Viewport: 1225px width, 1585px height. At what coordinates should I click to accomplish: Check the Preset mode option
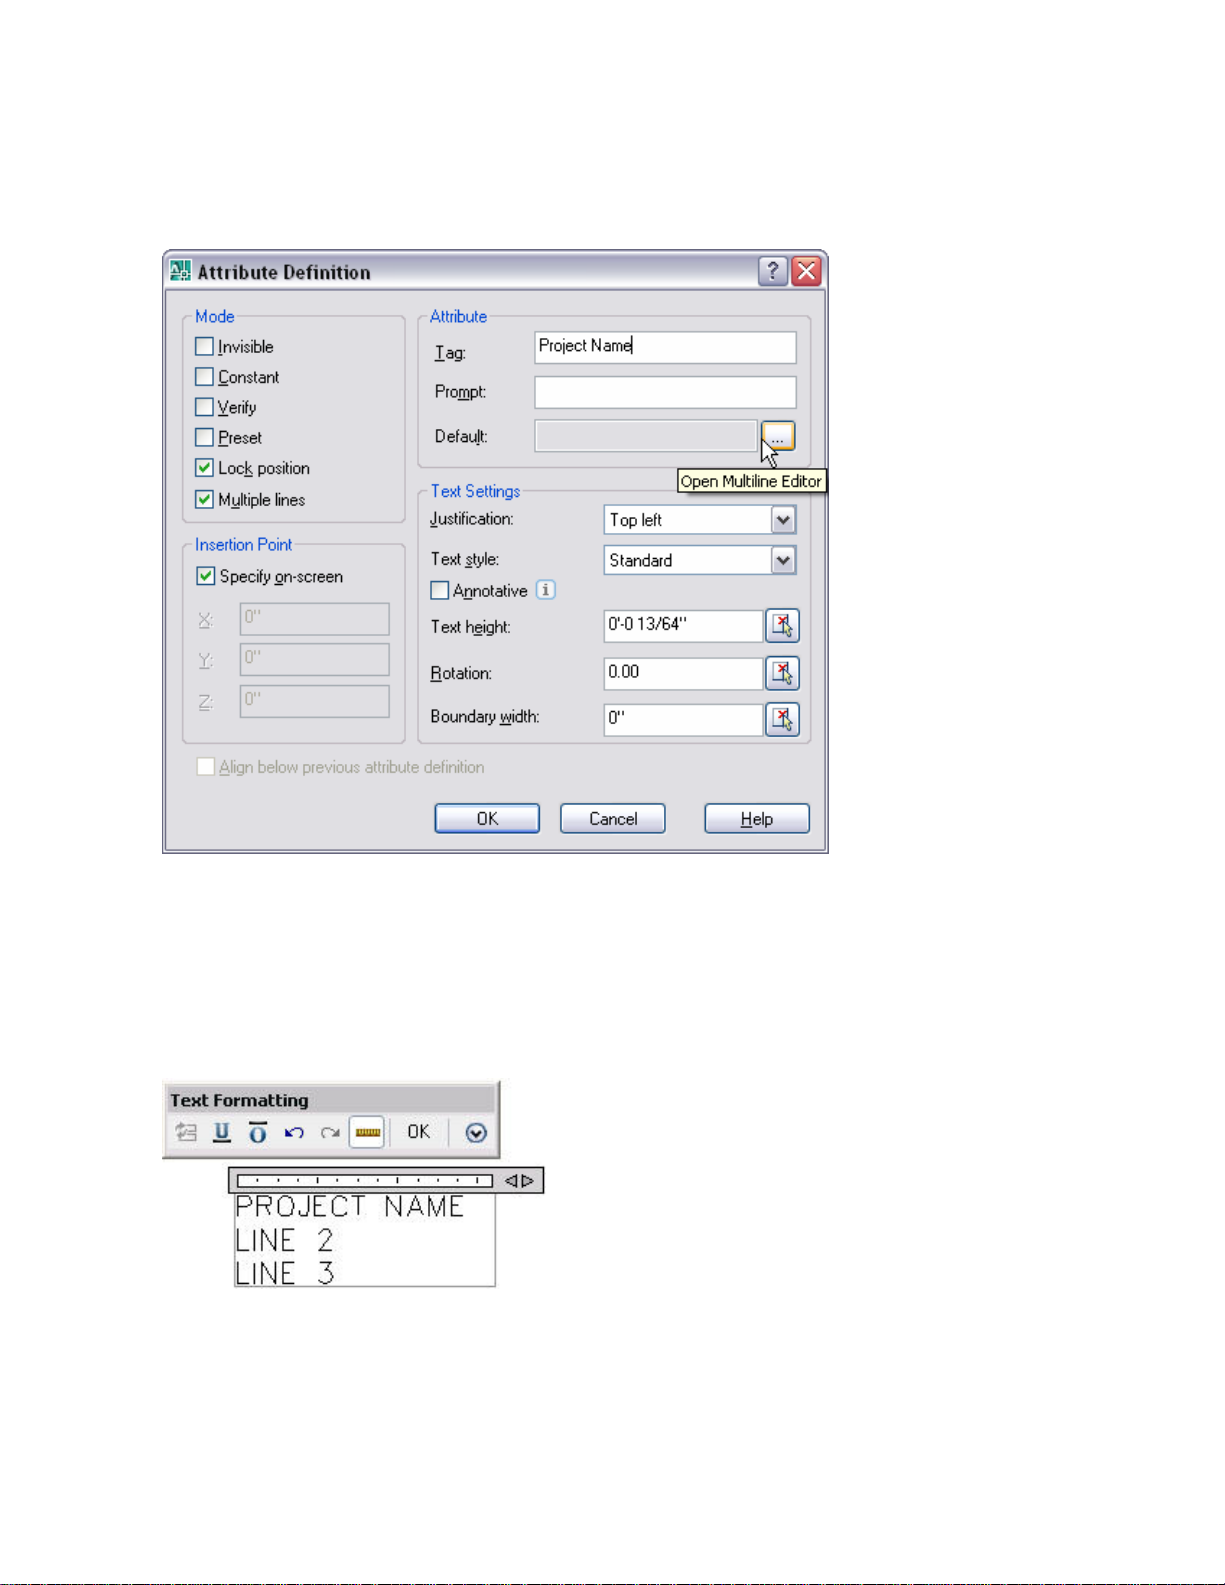204,437
